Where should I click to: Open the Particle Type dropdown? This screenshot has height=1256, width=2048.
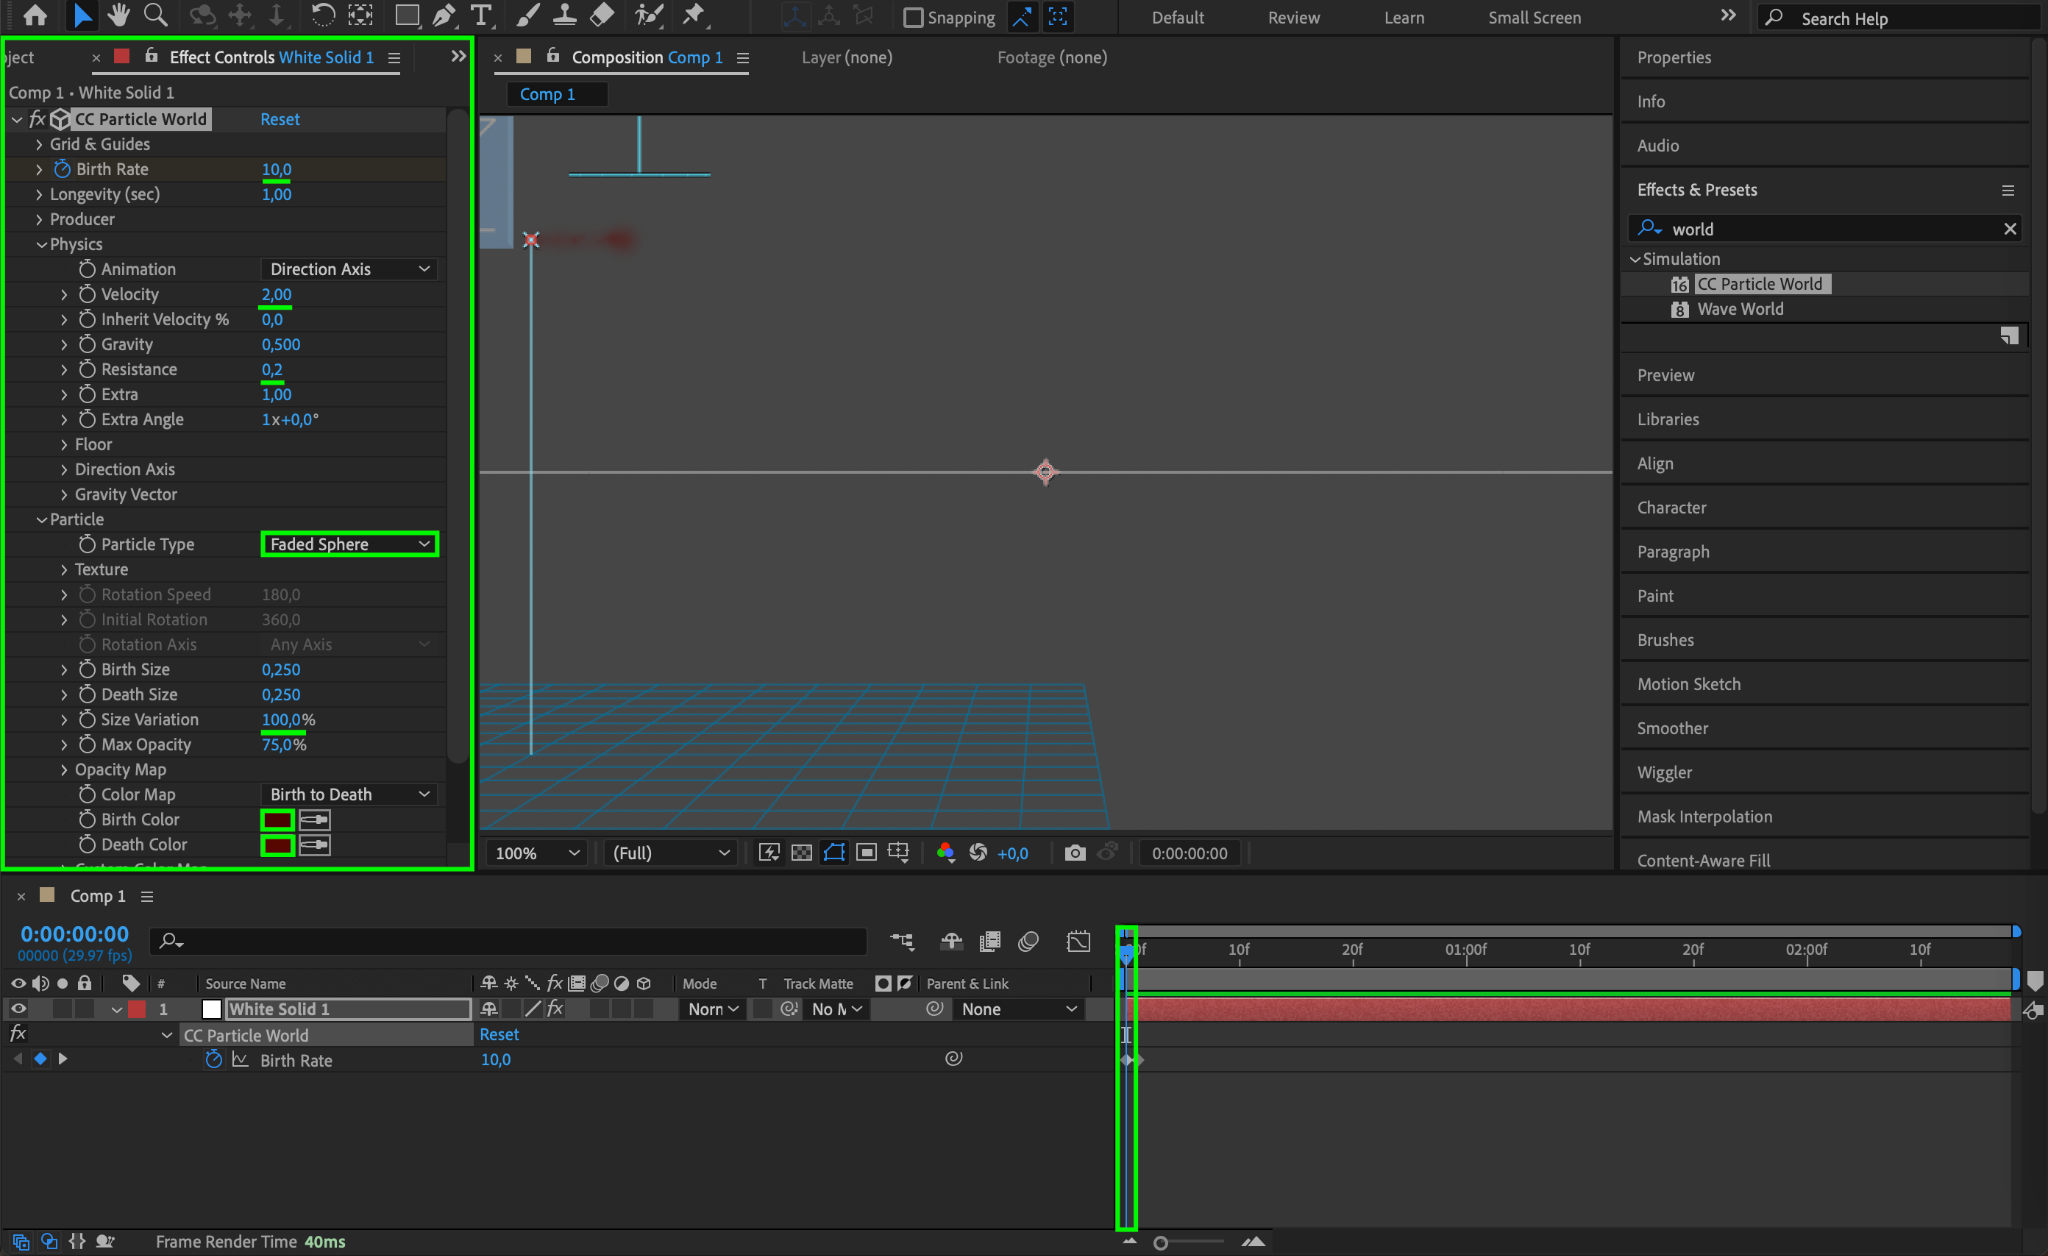click(349, 544)
